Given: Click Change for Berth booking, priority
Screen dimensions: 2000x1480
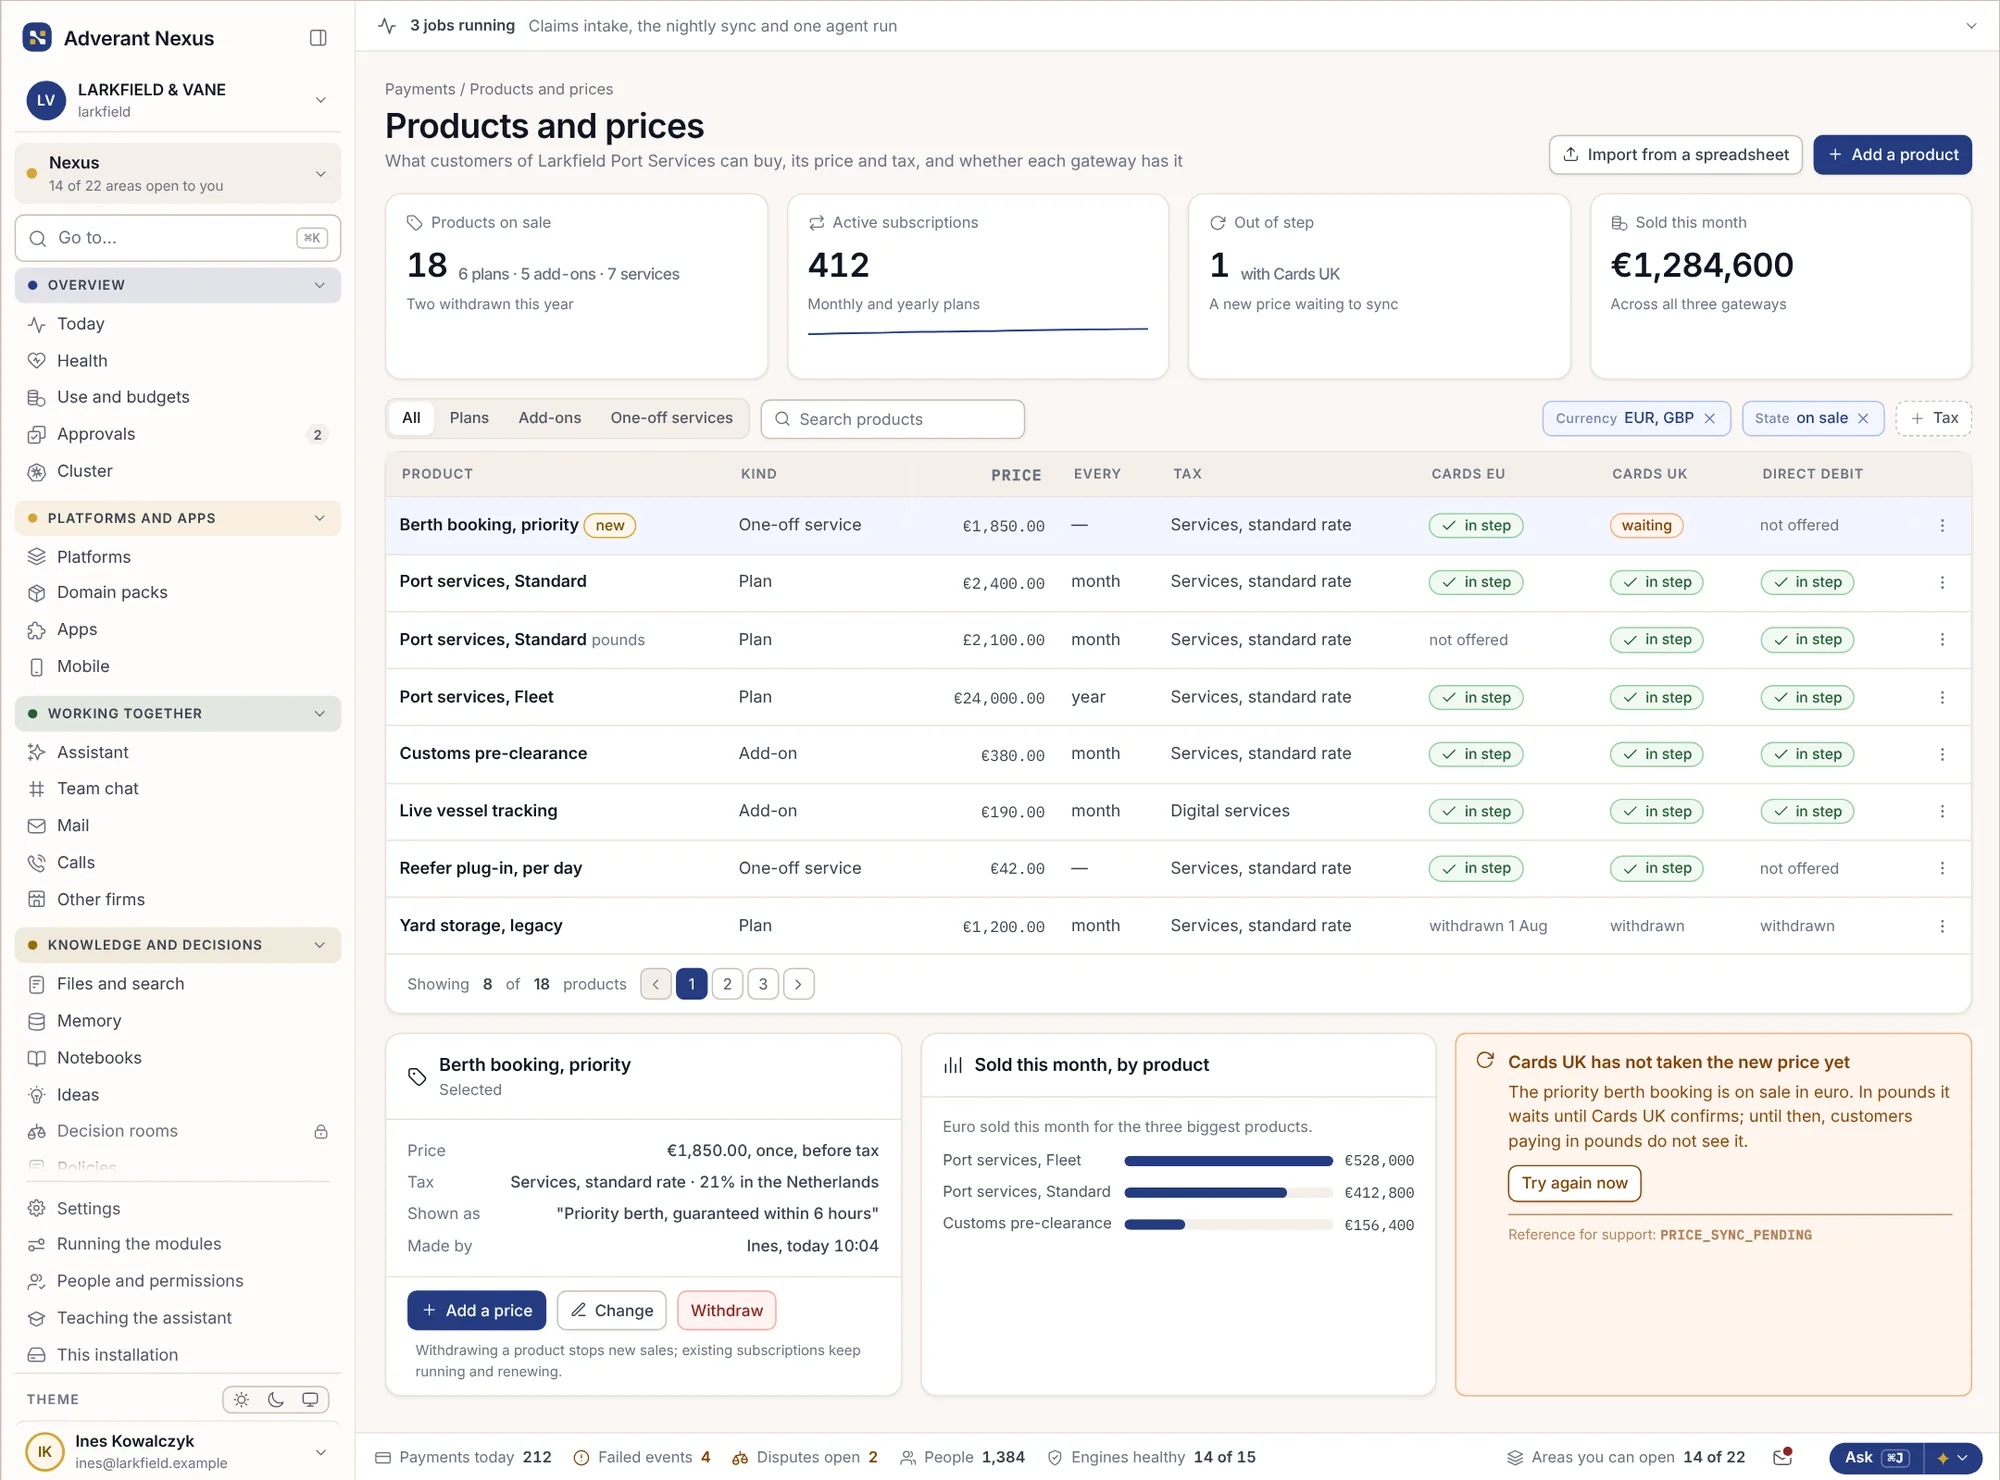Looking at the screenshot, I should pos(612,1311).
